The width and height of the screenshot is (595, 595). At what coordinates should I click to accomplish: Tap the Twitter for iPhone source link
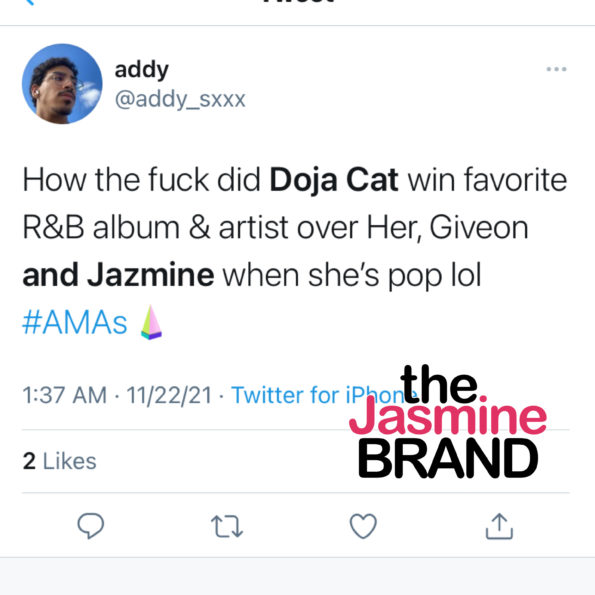(x=319, y=395)
